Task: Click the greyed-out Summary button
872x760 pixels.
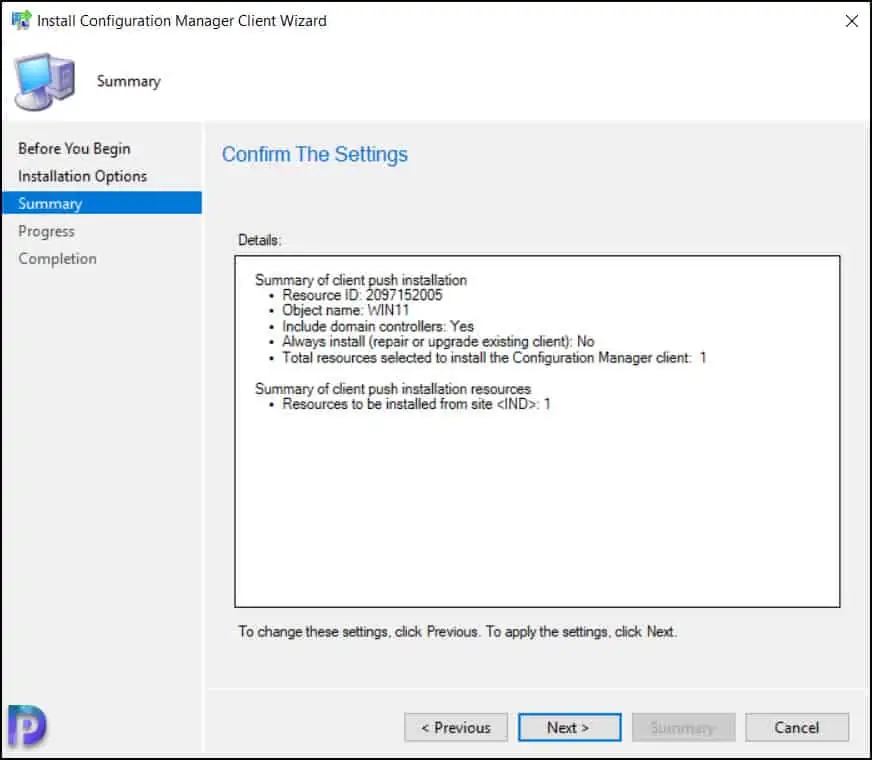Action: tap(683, 727)
